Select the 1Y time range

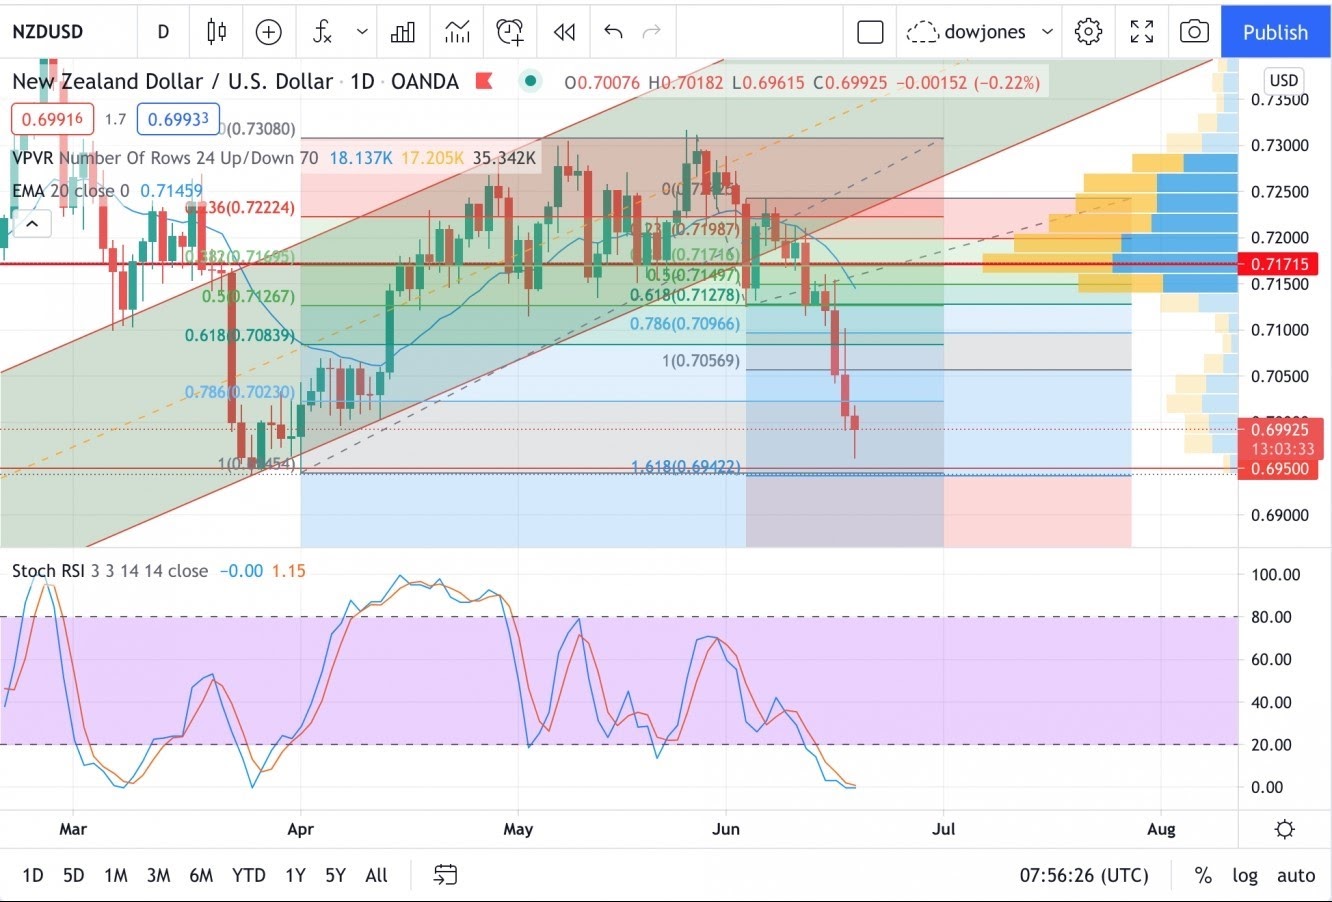click(x=295, y=875)
